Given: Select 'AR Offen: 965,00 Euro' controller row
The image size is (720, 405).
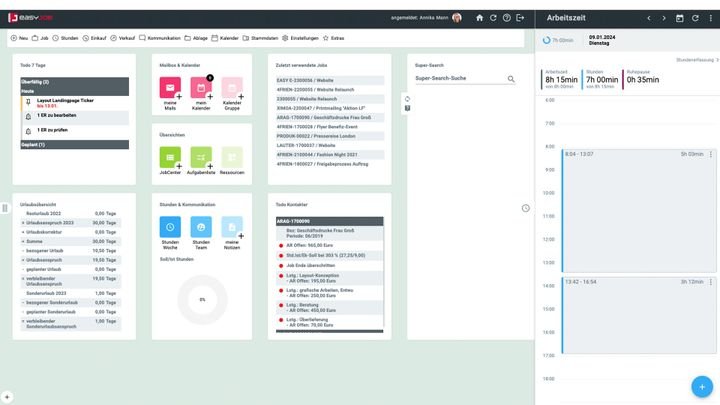Looking at the screenshot, I should 330,246.
